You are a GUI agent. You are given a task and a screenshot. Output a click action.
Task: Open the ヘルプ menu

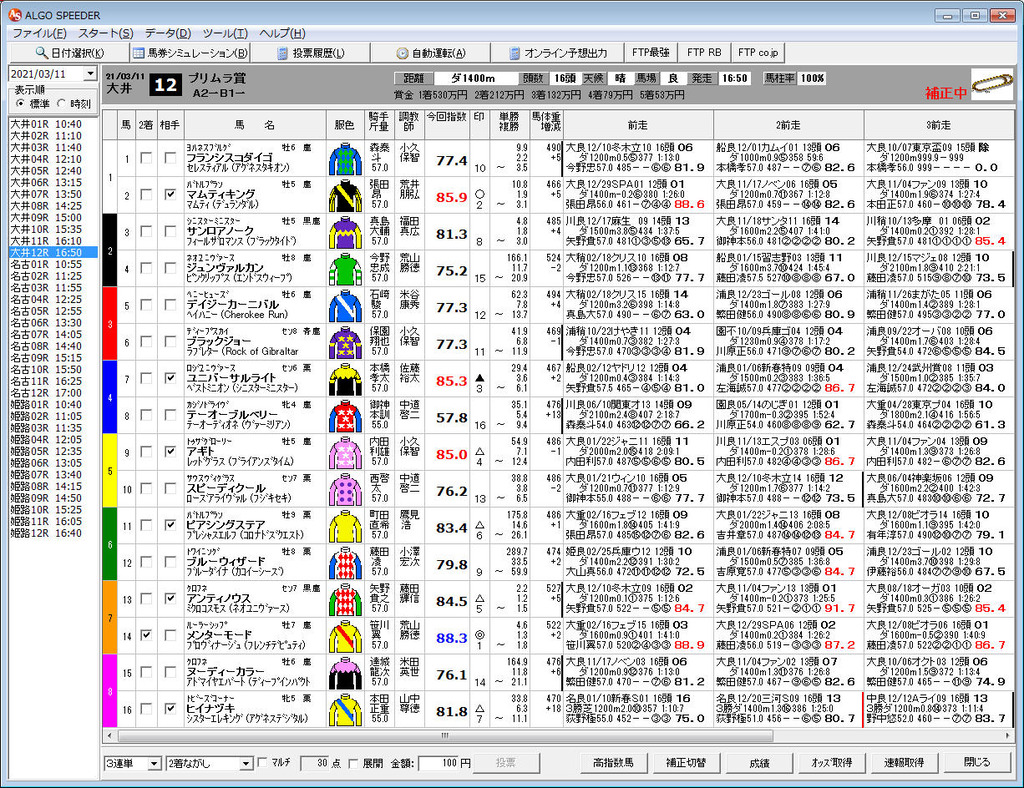pos(282,33)
